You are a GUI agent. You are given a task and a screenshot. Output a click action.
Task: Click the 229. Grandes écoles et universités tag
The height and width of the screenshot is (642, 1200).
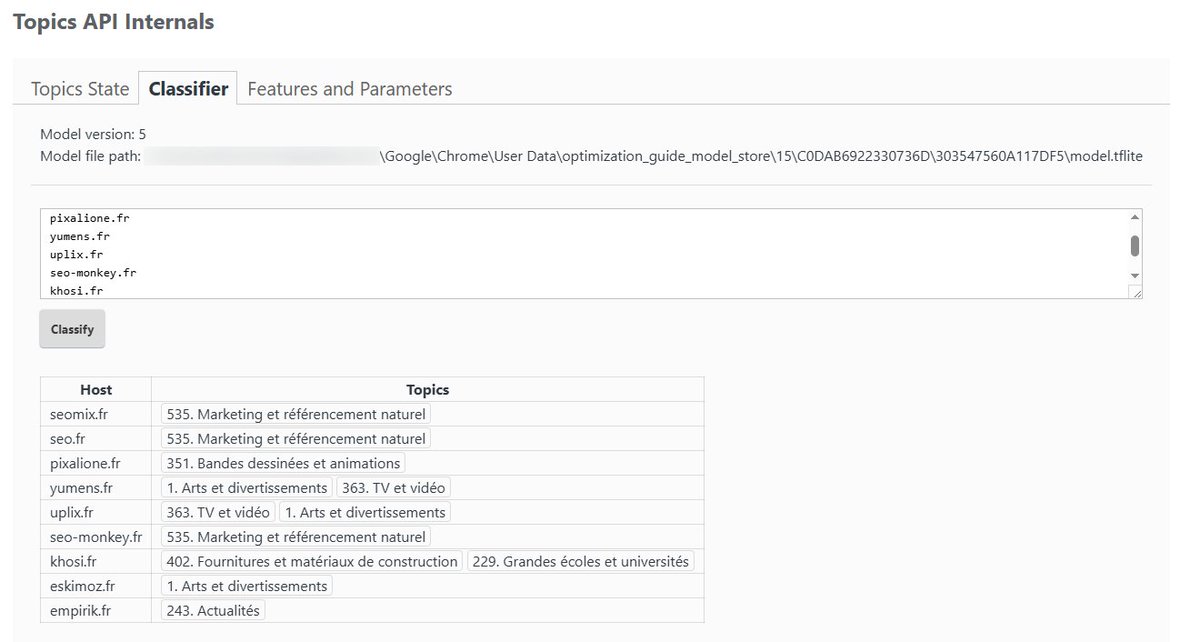(581, 561)
